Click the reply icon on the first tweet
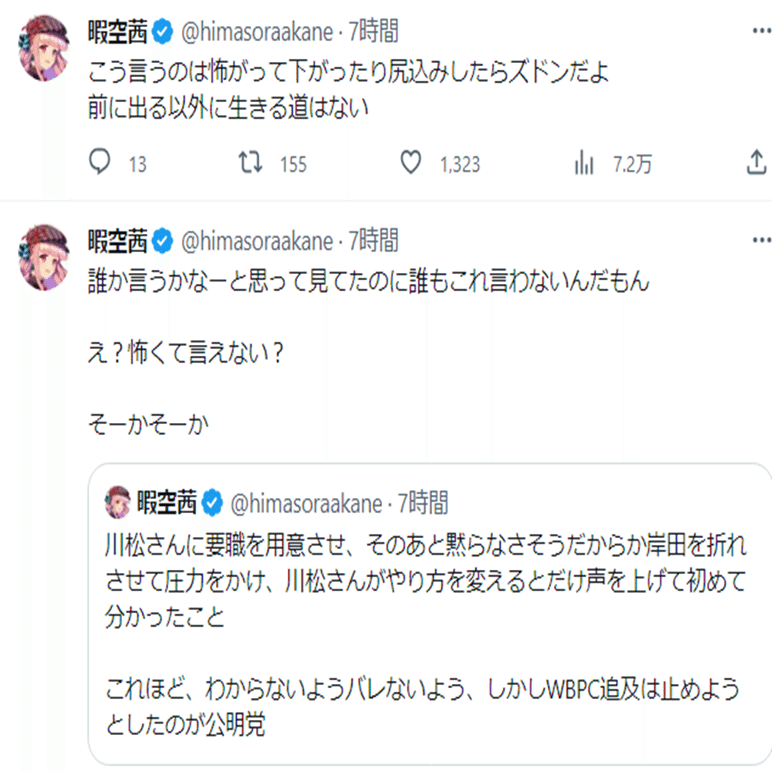The image size is (772, 772). click(x=100, y=164)
